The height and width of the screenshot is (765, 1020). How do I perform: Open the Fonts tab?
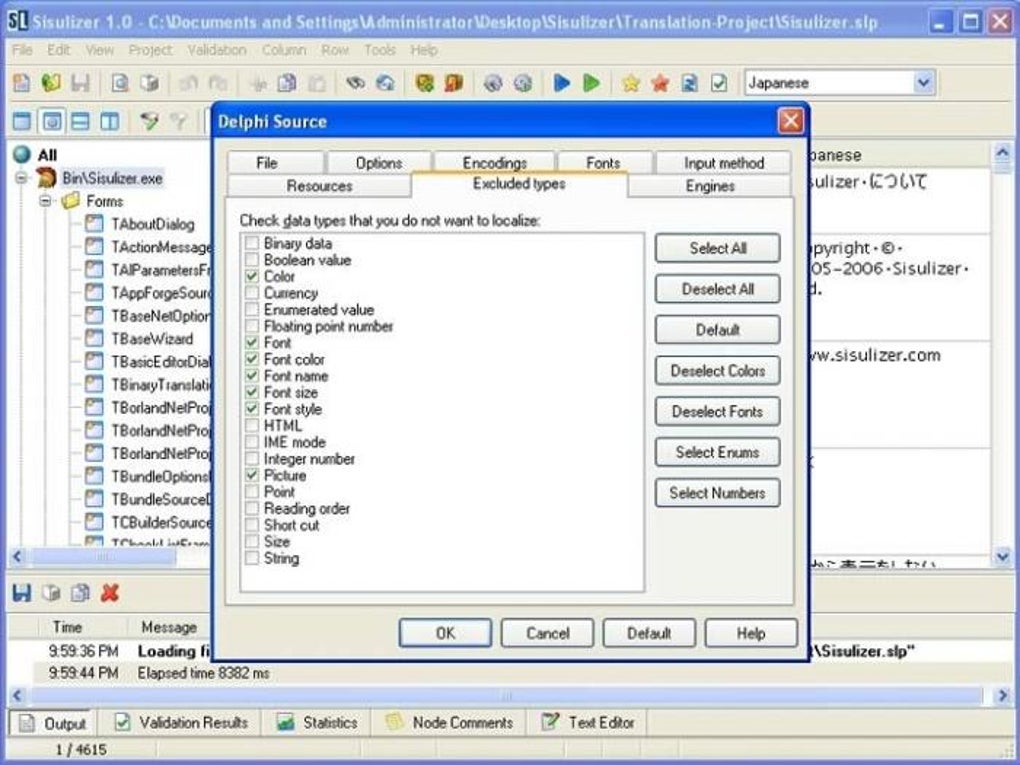click(603, 163)
